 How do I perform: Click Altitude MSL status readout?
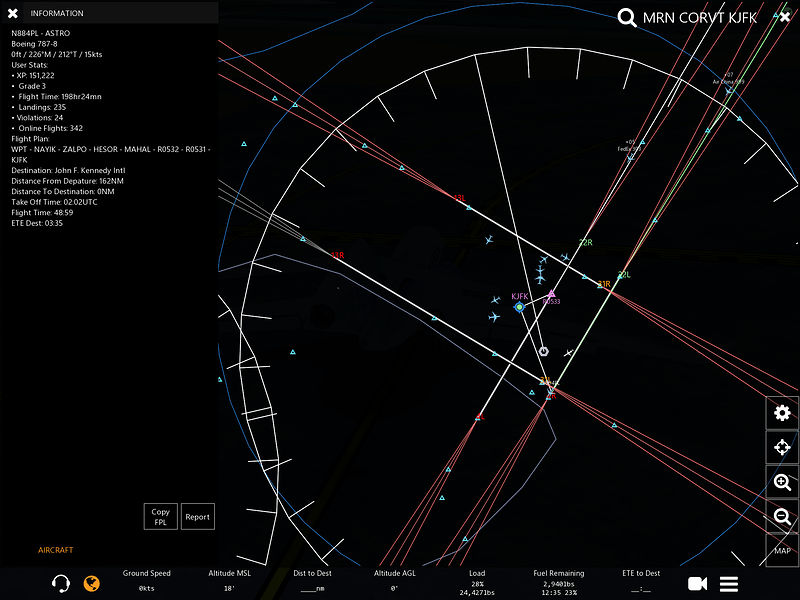(x=229, y=580)
